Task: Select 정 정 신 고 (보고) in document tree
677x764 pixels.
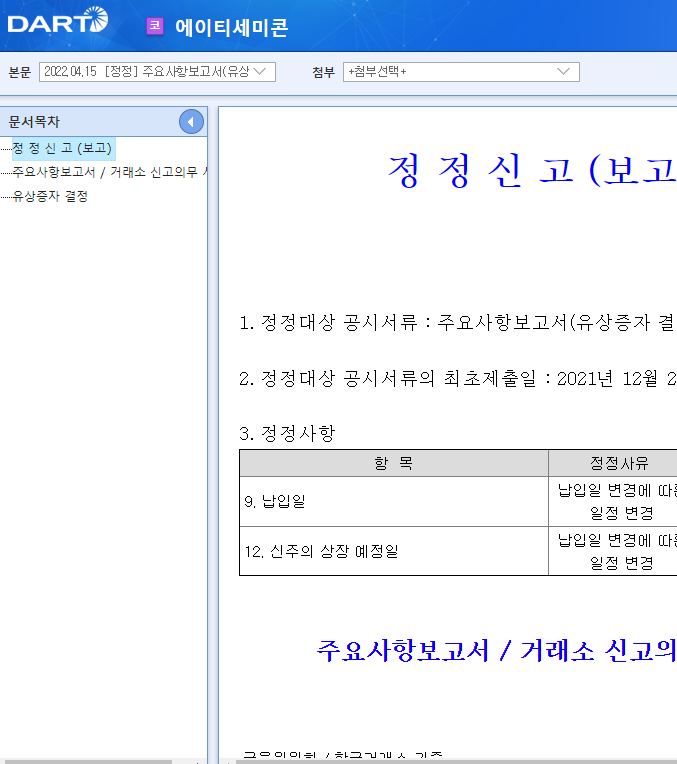Action: pos(62,148)
